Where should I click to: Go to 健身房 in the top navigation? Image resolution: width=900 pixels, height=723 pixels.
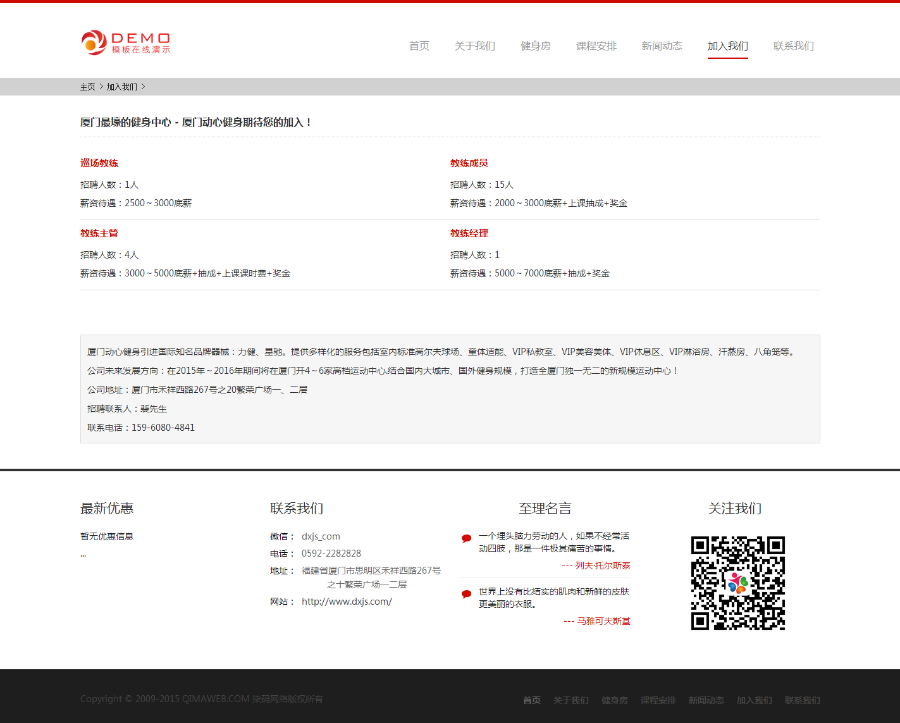coord(536,46)
